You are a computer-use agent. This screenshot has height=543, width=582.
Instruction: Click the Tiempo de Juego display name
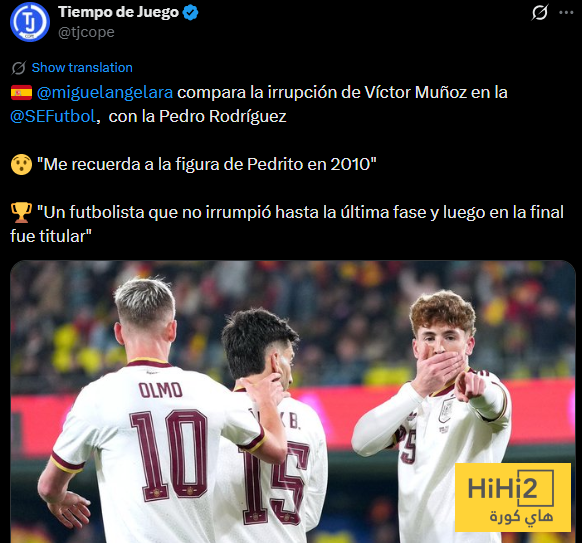pyautogui.click(x=118, y=12)
